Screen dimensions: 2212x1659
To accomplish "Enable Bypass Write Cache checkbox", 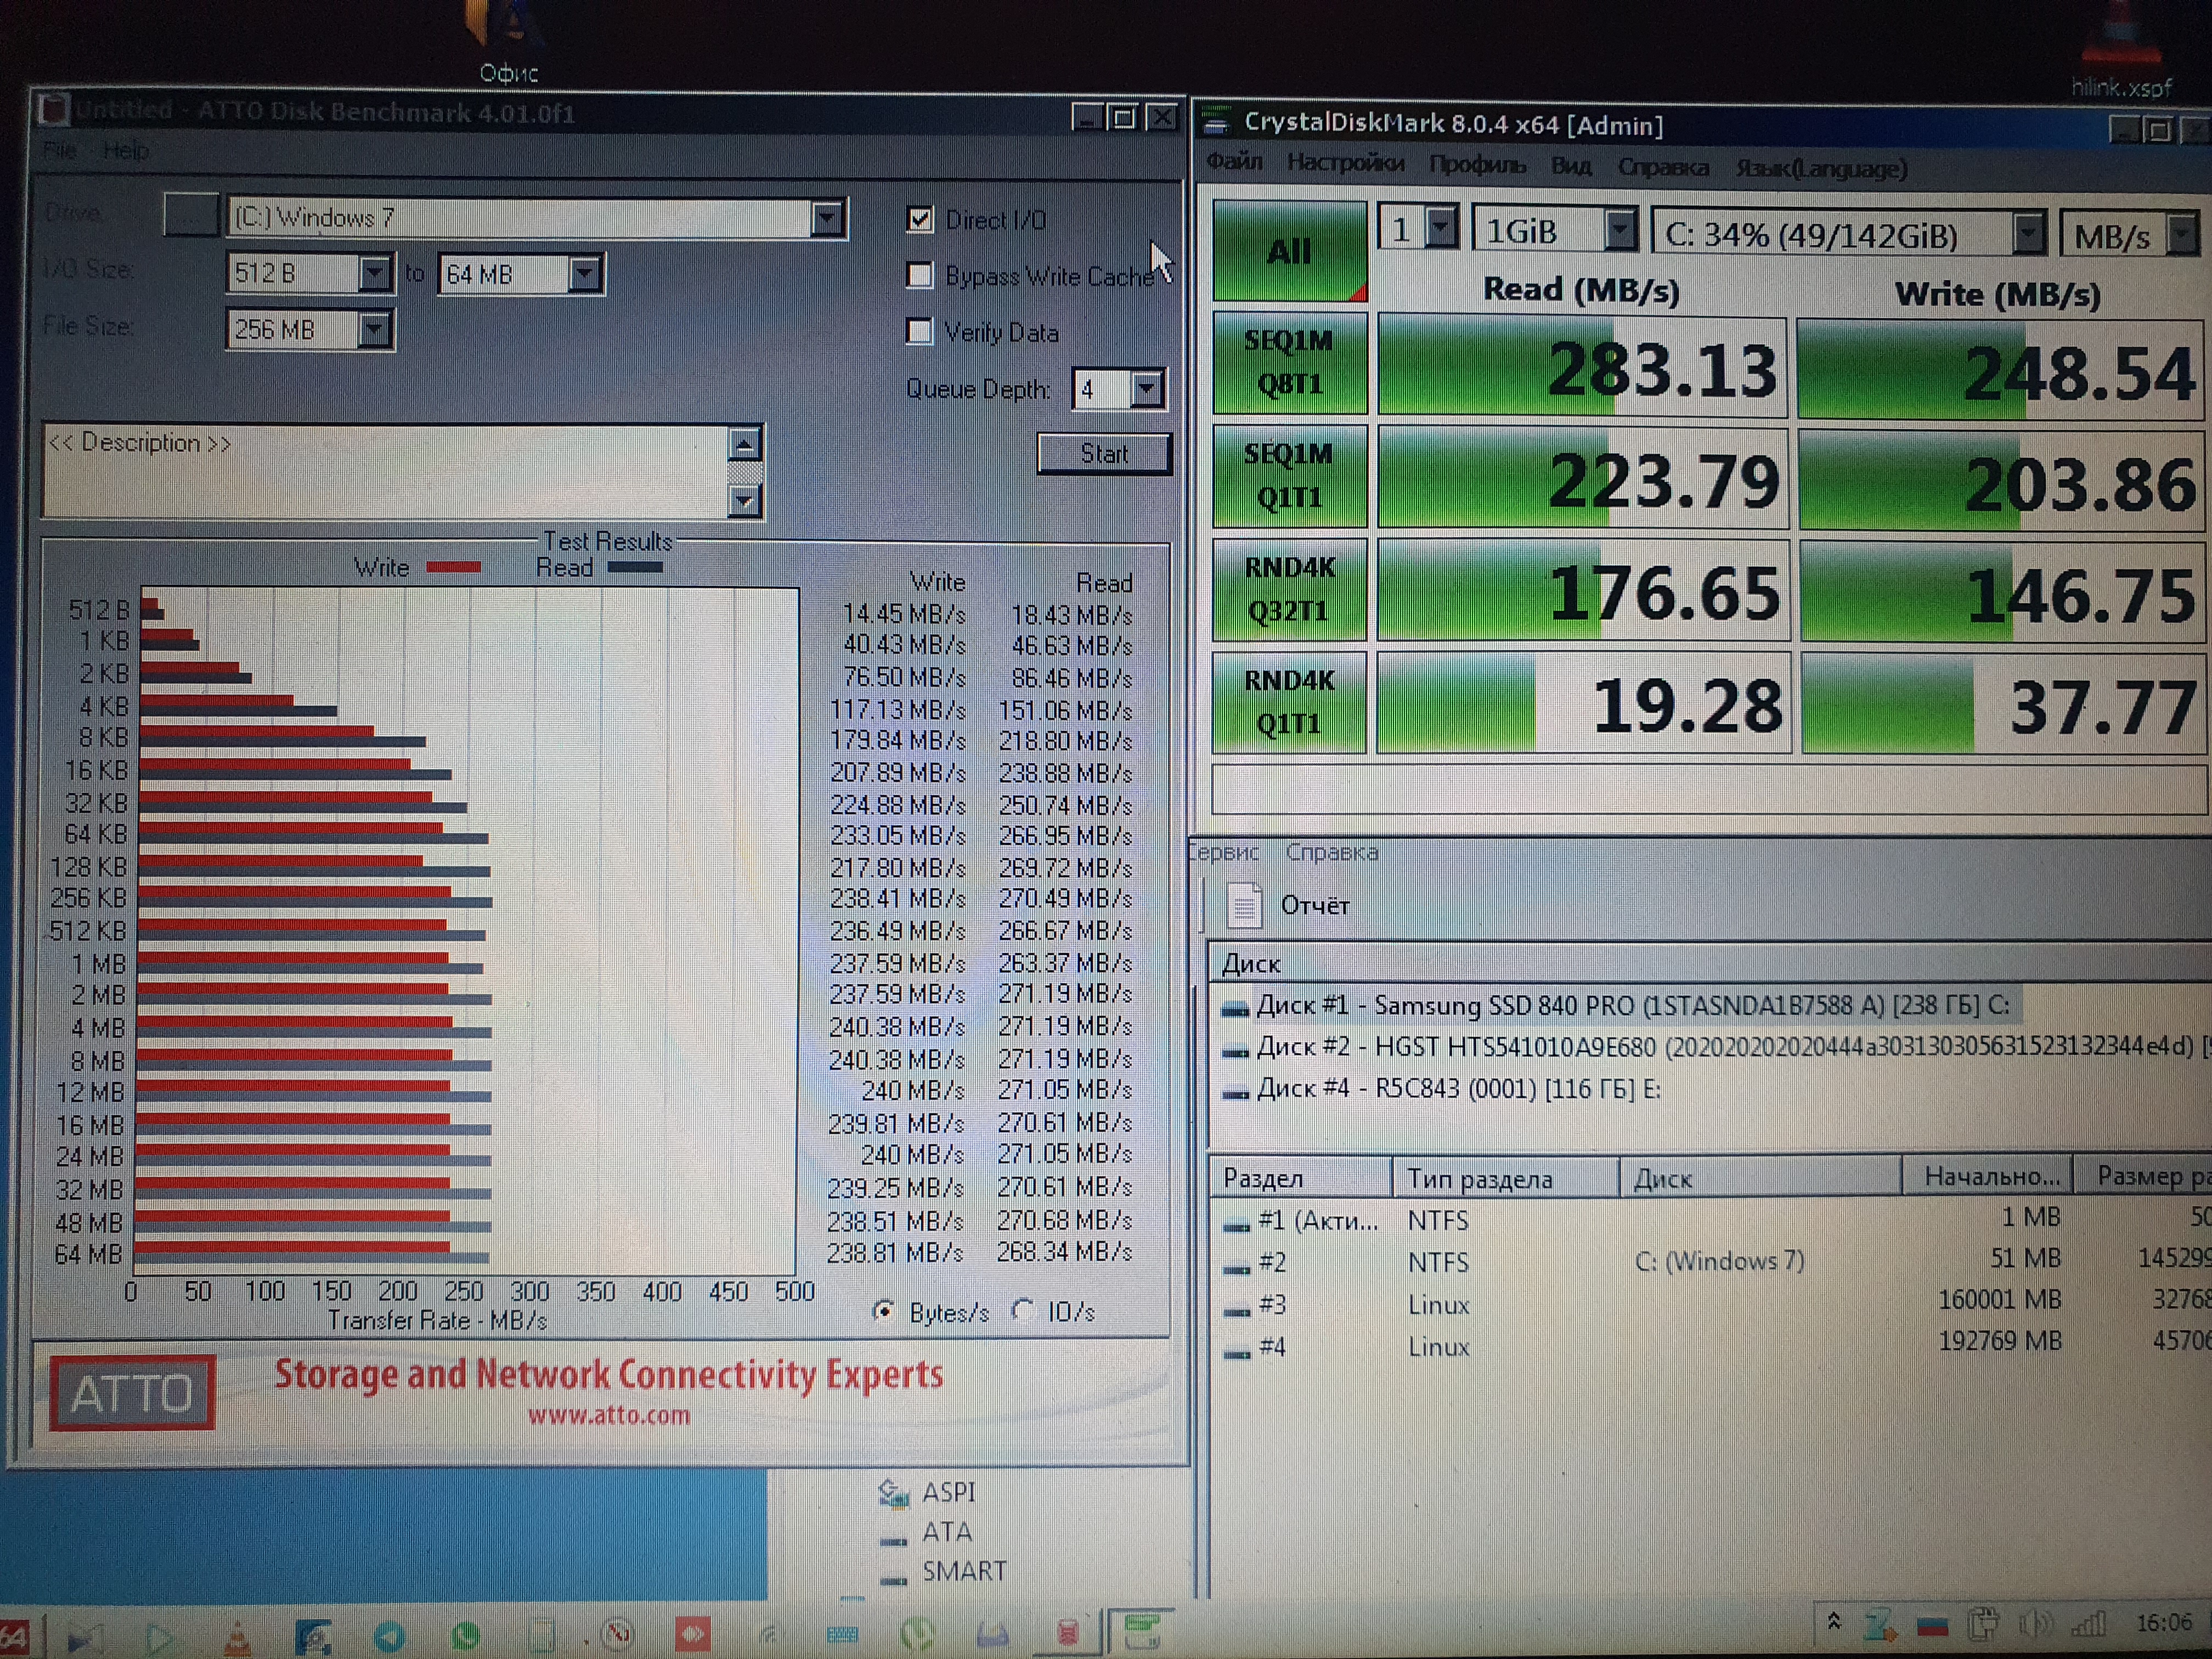I will tap(920, 275).
